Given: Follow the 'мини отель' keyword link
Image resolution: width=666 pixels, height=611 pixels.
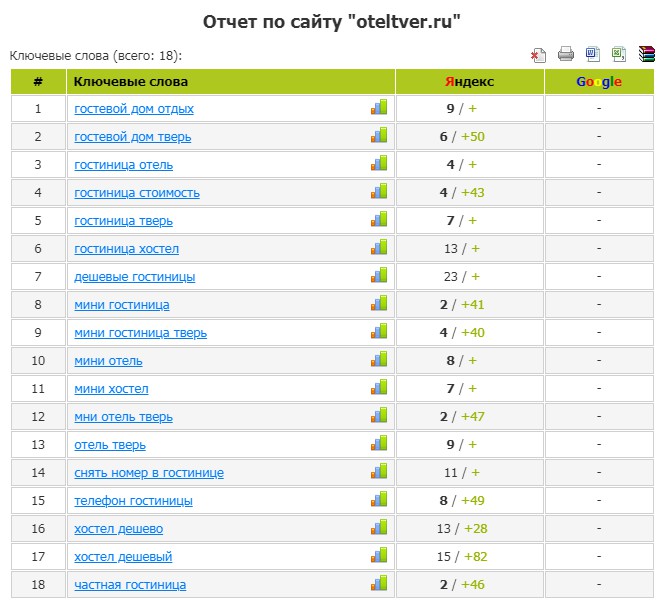Looking at the screenshot, I should point(108,361).
